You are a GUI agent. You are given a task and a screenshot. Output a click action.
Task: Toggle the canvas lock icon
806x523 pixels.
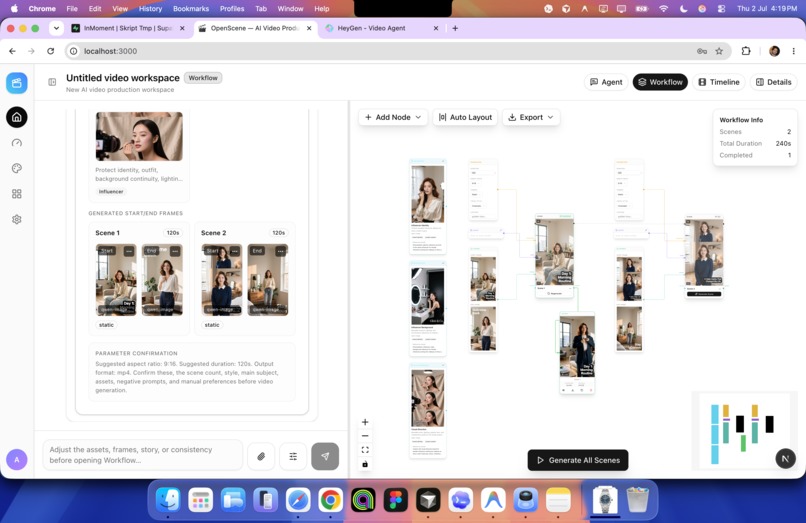(365, 464)
